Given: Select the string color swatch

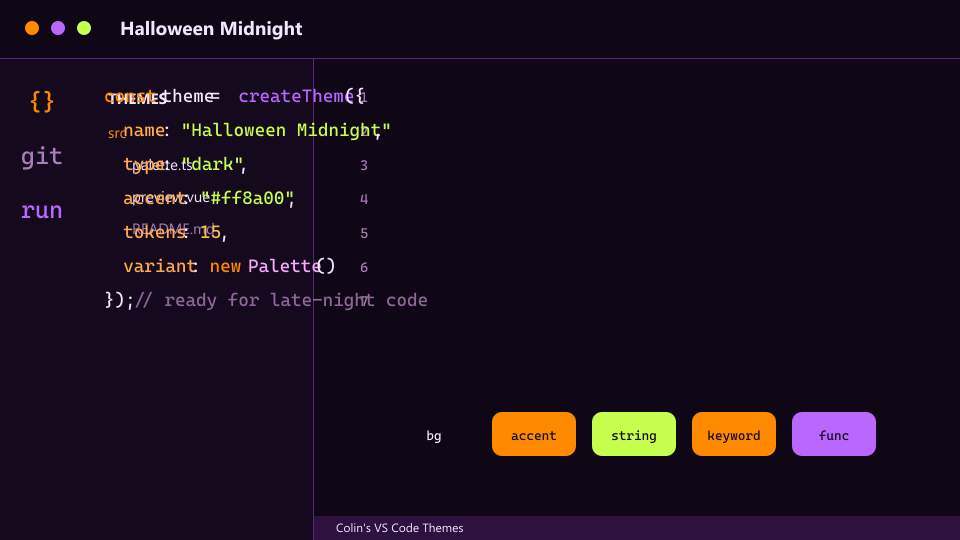Looking at the screenshot, I should [x=634, y=434].
